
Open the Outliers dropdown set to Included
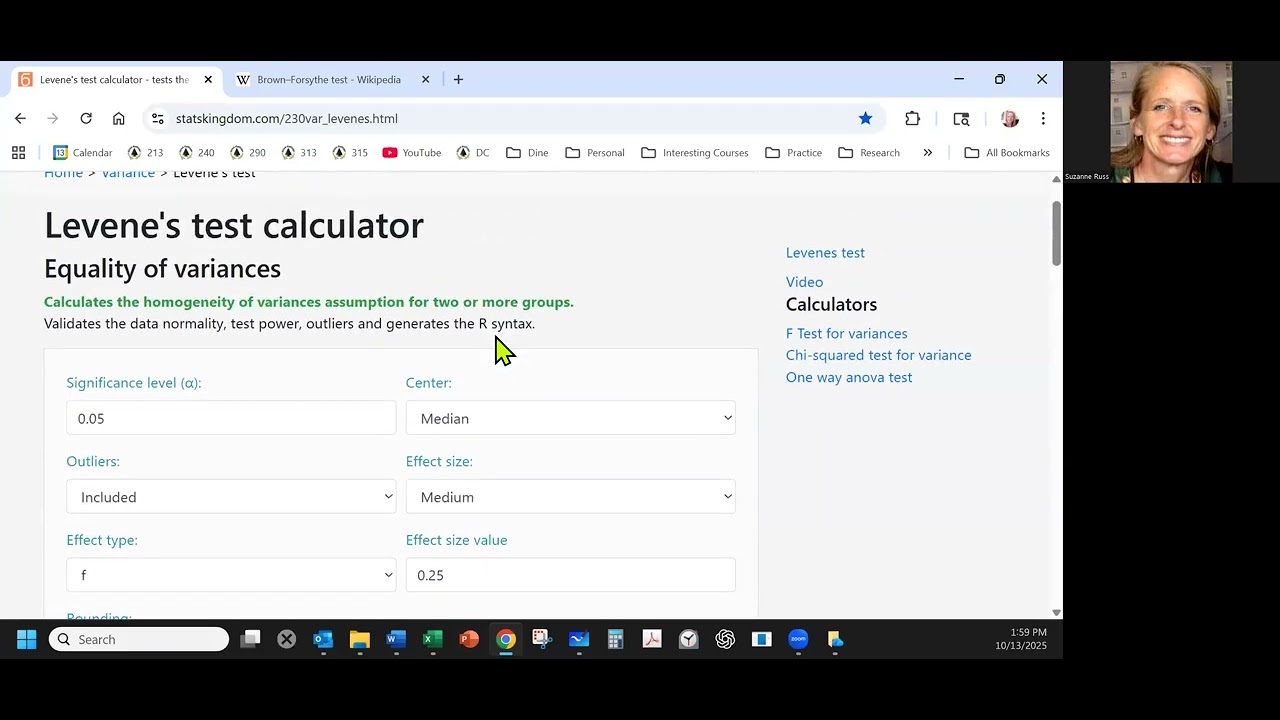(231, 497)
